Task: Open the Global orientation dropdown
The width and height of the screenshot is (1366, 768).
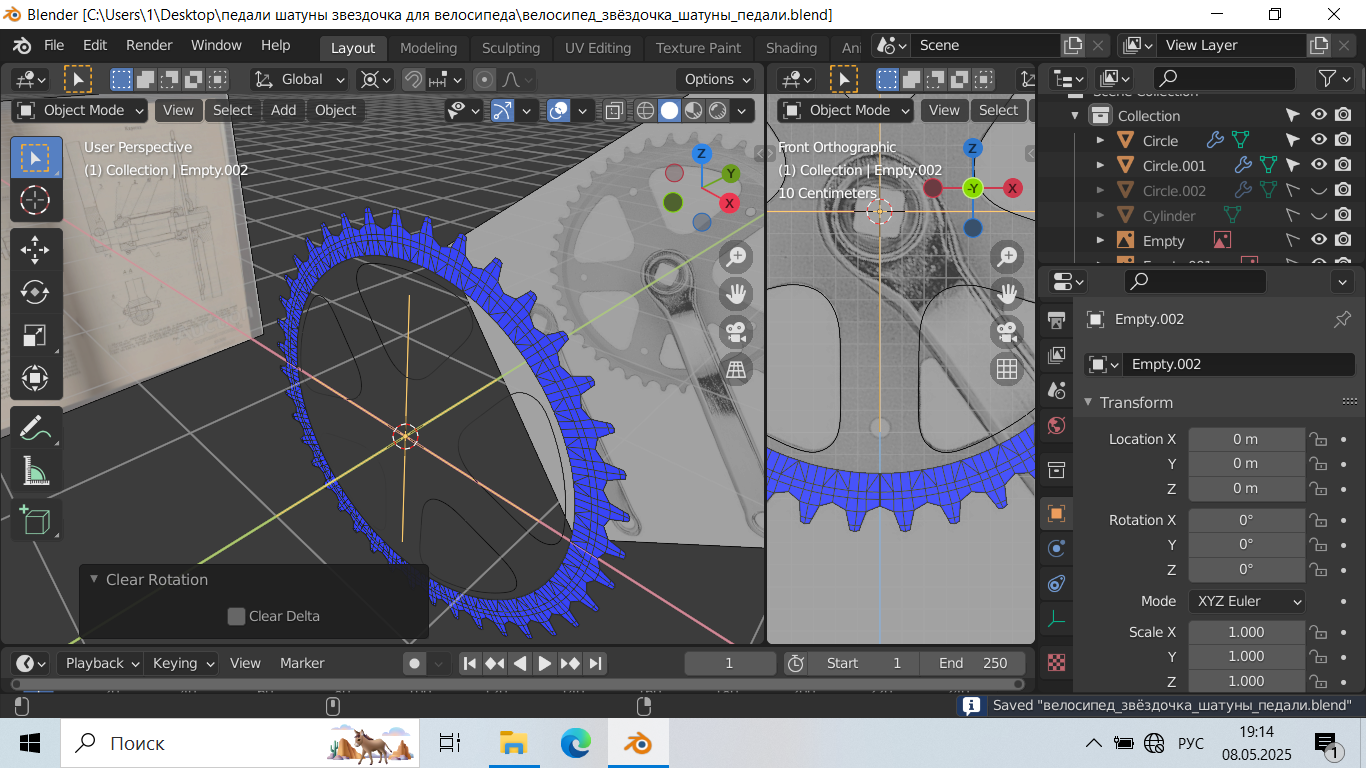Action: pyautogui.click(x=300, y=80)
